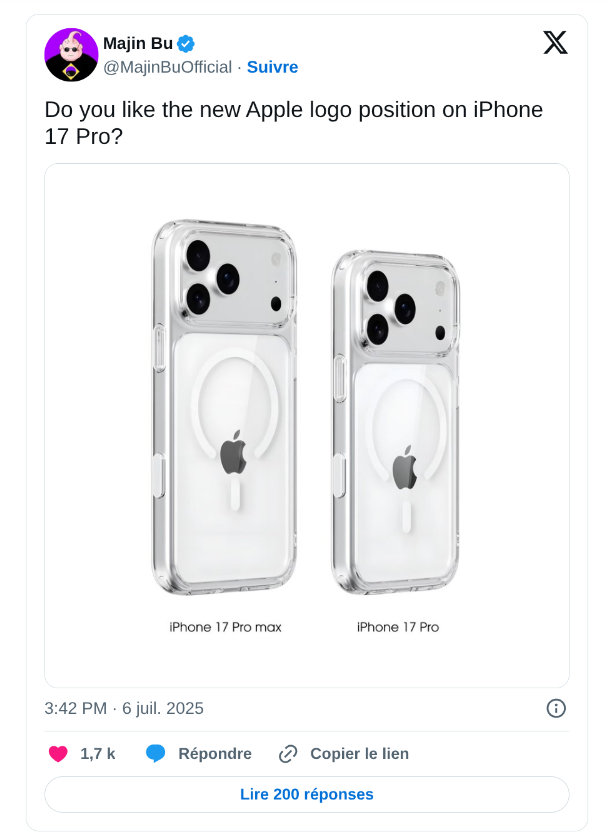Open Majin Bu's profile avatar

coord(71,55)
